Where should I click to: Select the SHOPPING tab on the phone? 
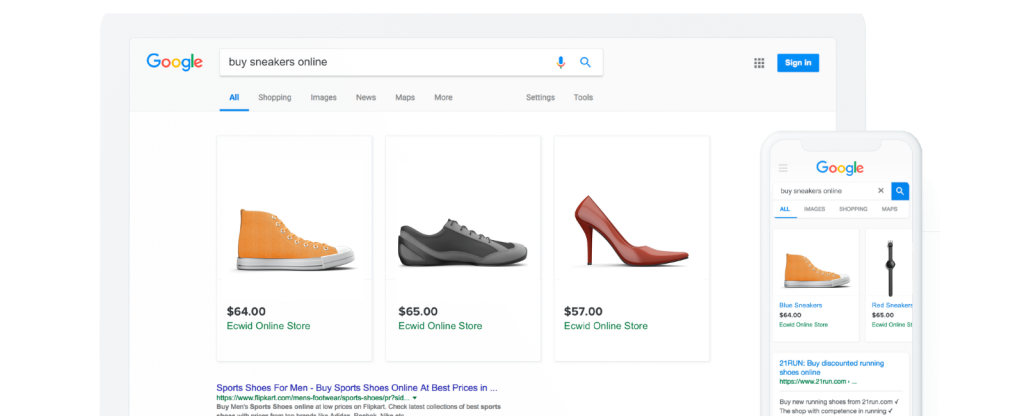coord(853,209)
